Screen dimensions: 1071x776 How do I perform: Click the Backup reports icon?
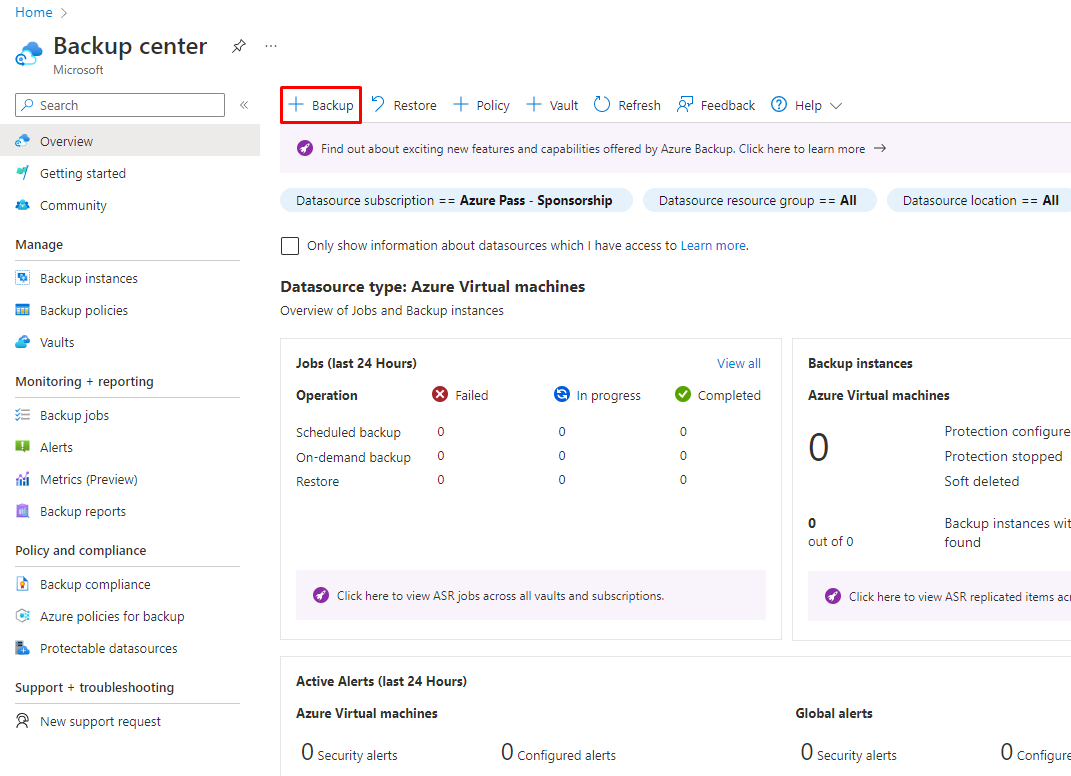coord(23,511)
